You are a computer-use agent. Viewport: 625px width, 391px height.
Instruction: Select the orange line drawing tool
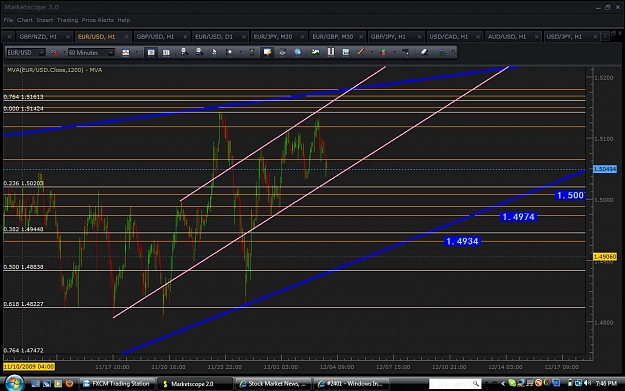click(361, 52)
